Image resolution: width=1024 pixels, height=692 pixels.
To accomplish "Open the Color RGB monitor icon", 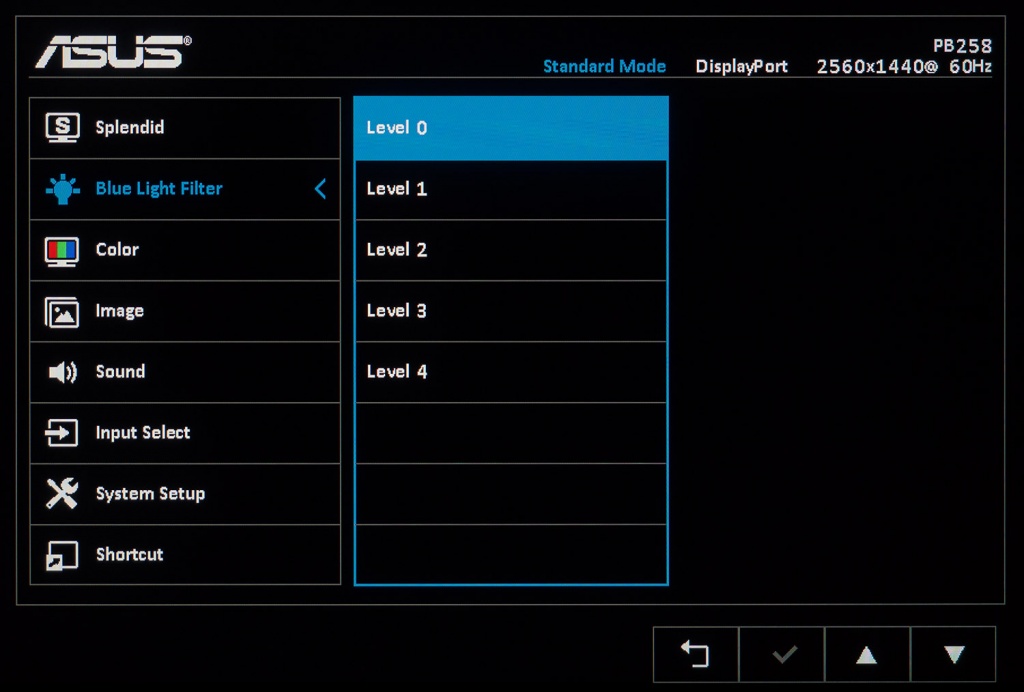I will tap(62, 251).
